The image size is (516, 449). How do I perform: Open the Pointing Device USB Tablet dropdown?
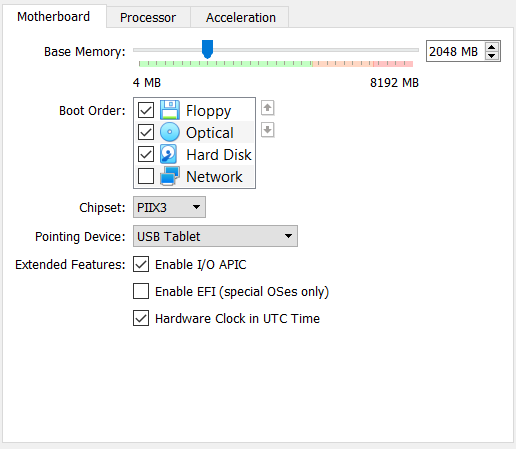tap(215, 236)
